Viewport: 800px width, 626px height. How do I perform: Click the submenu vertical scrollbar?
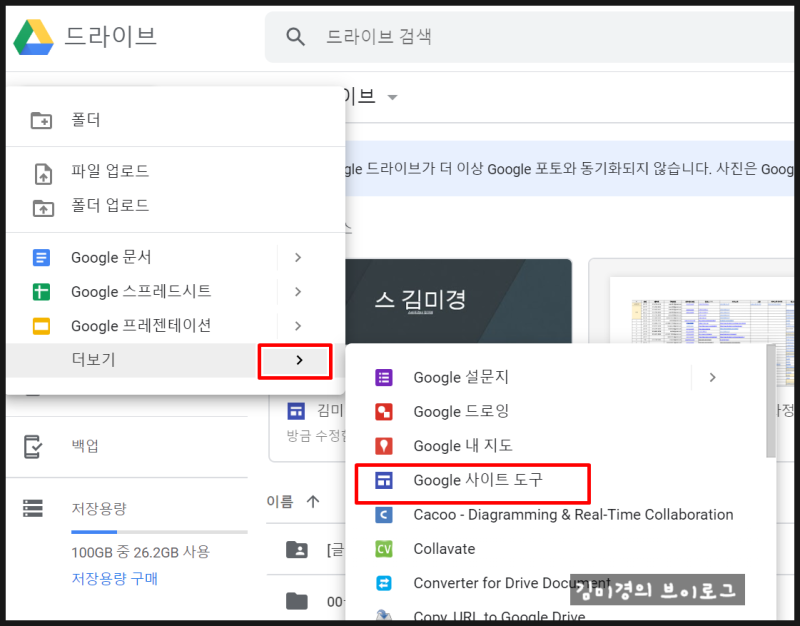(771, 401)
